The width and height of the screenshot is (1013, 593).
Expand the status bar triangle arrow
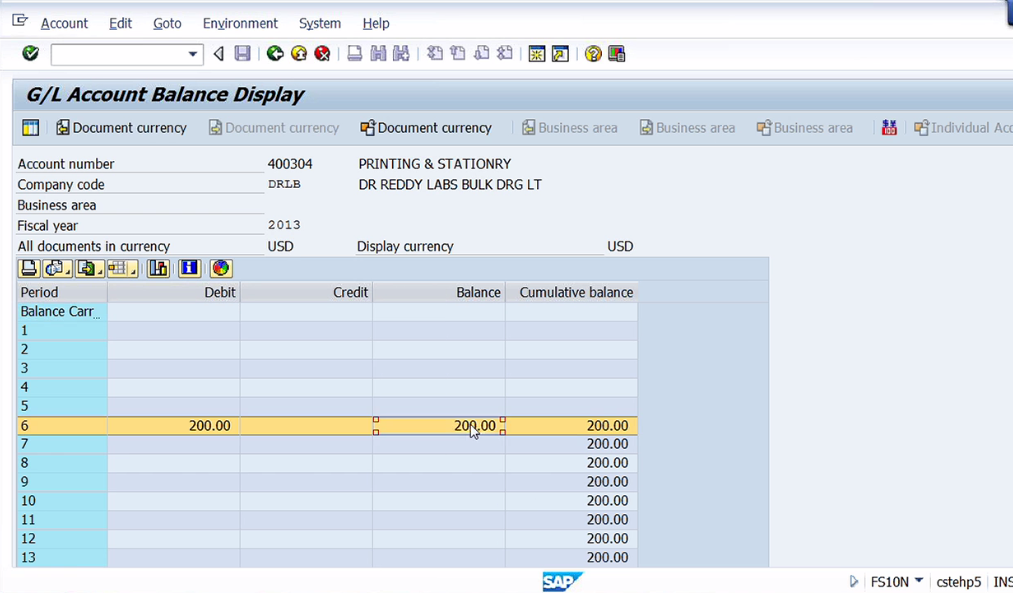(x=853, y=581)
